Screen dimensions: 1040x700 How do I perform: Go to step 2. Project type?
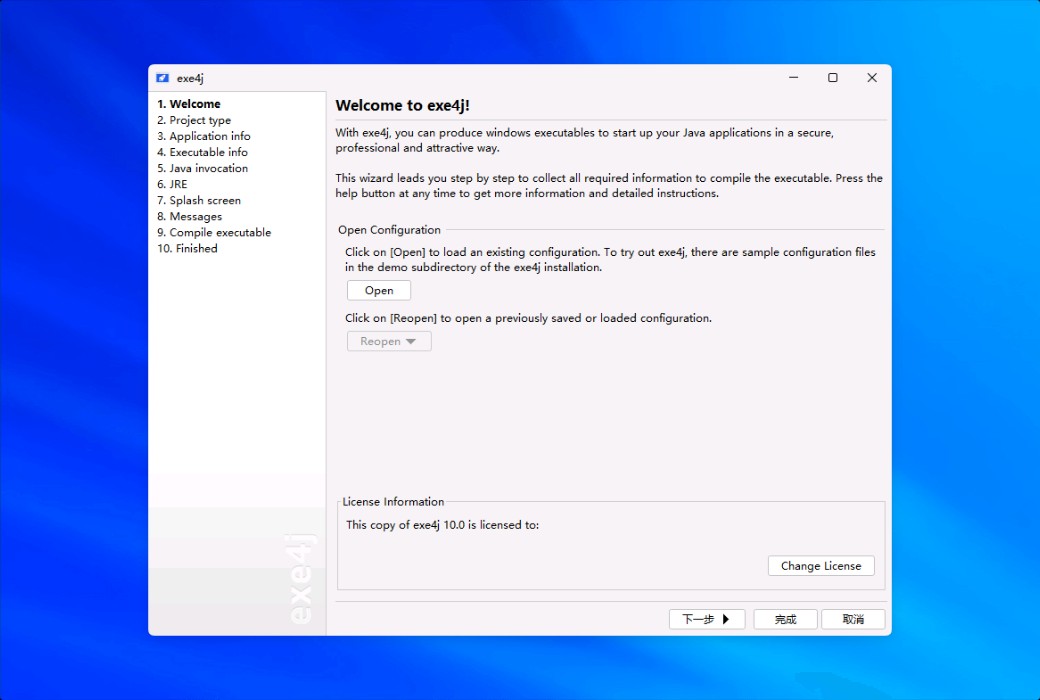(x=194, y=120)
